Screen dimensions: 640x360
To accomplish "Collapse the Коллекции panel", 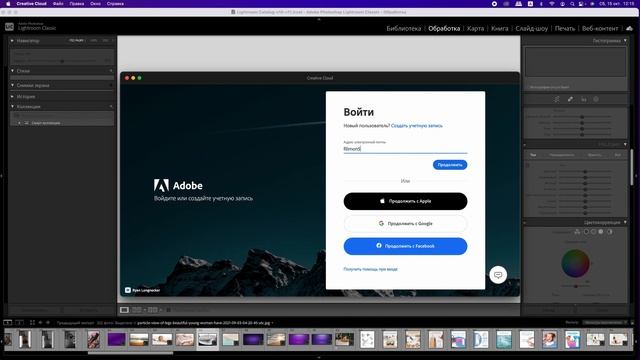I will click(12, 107).
